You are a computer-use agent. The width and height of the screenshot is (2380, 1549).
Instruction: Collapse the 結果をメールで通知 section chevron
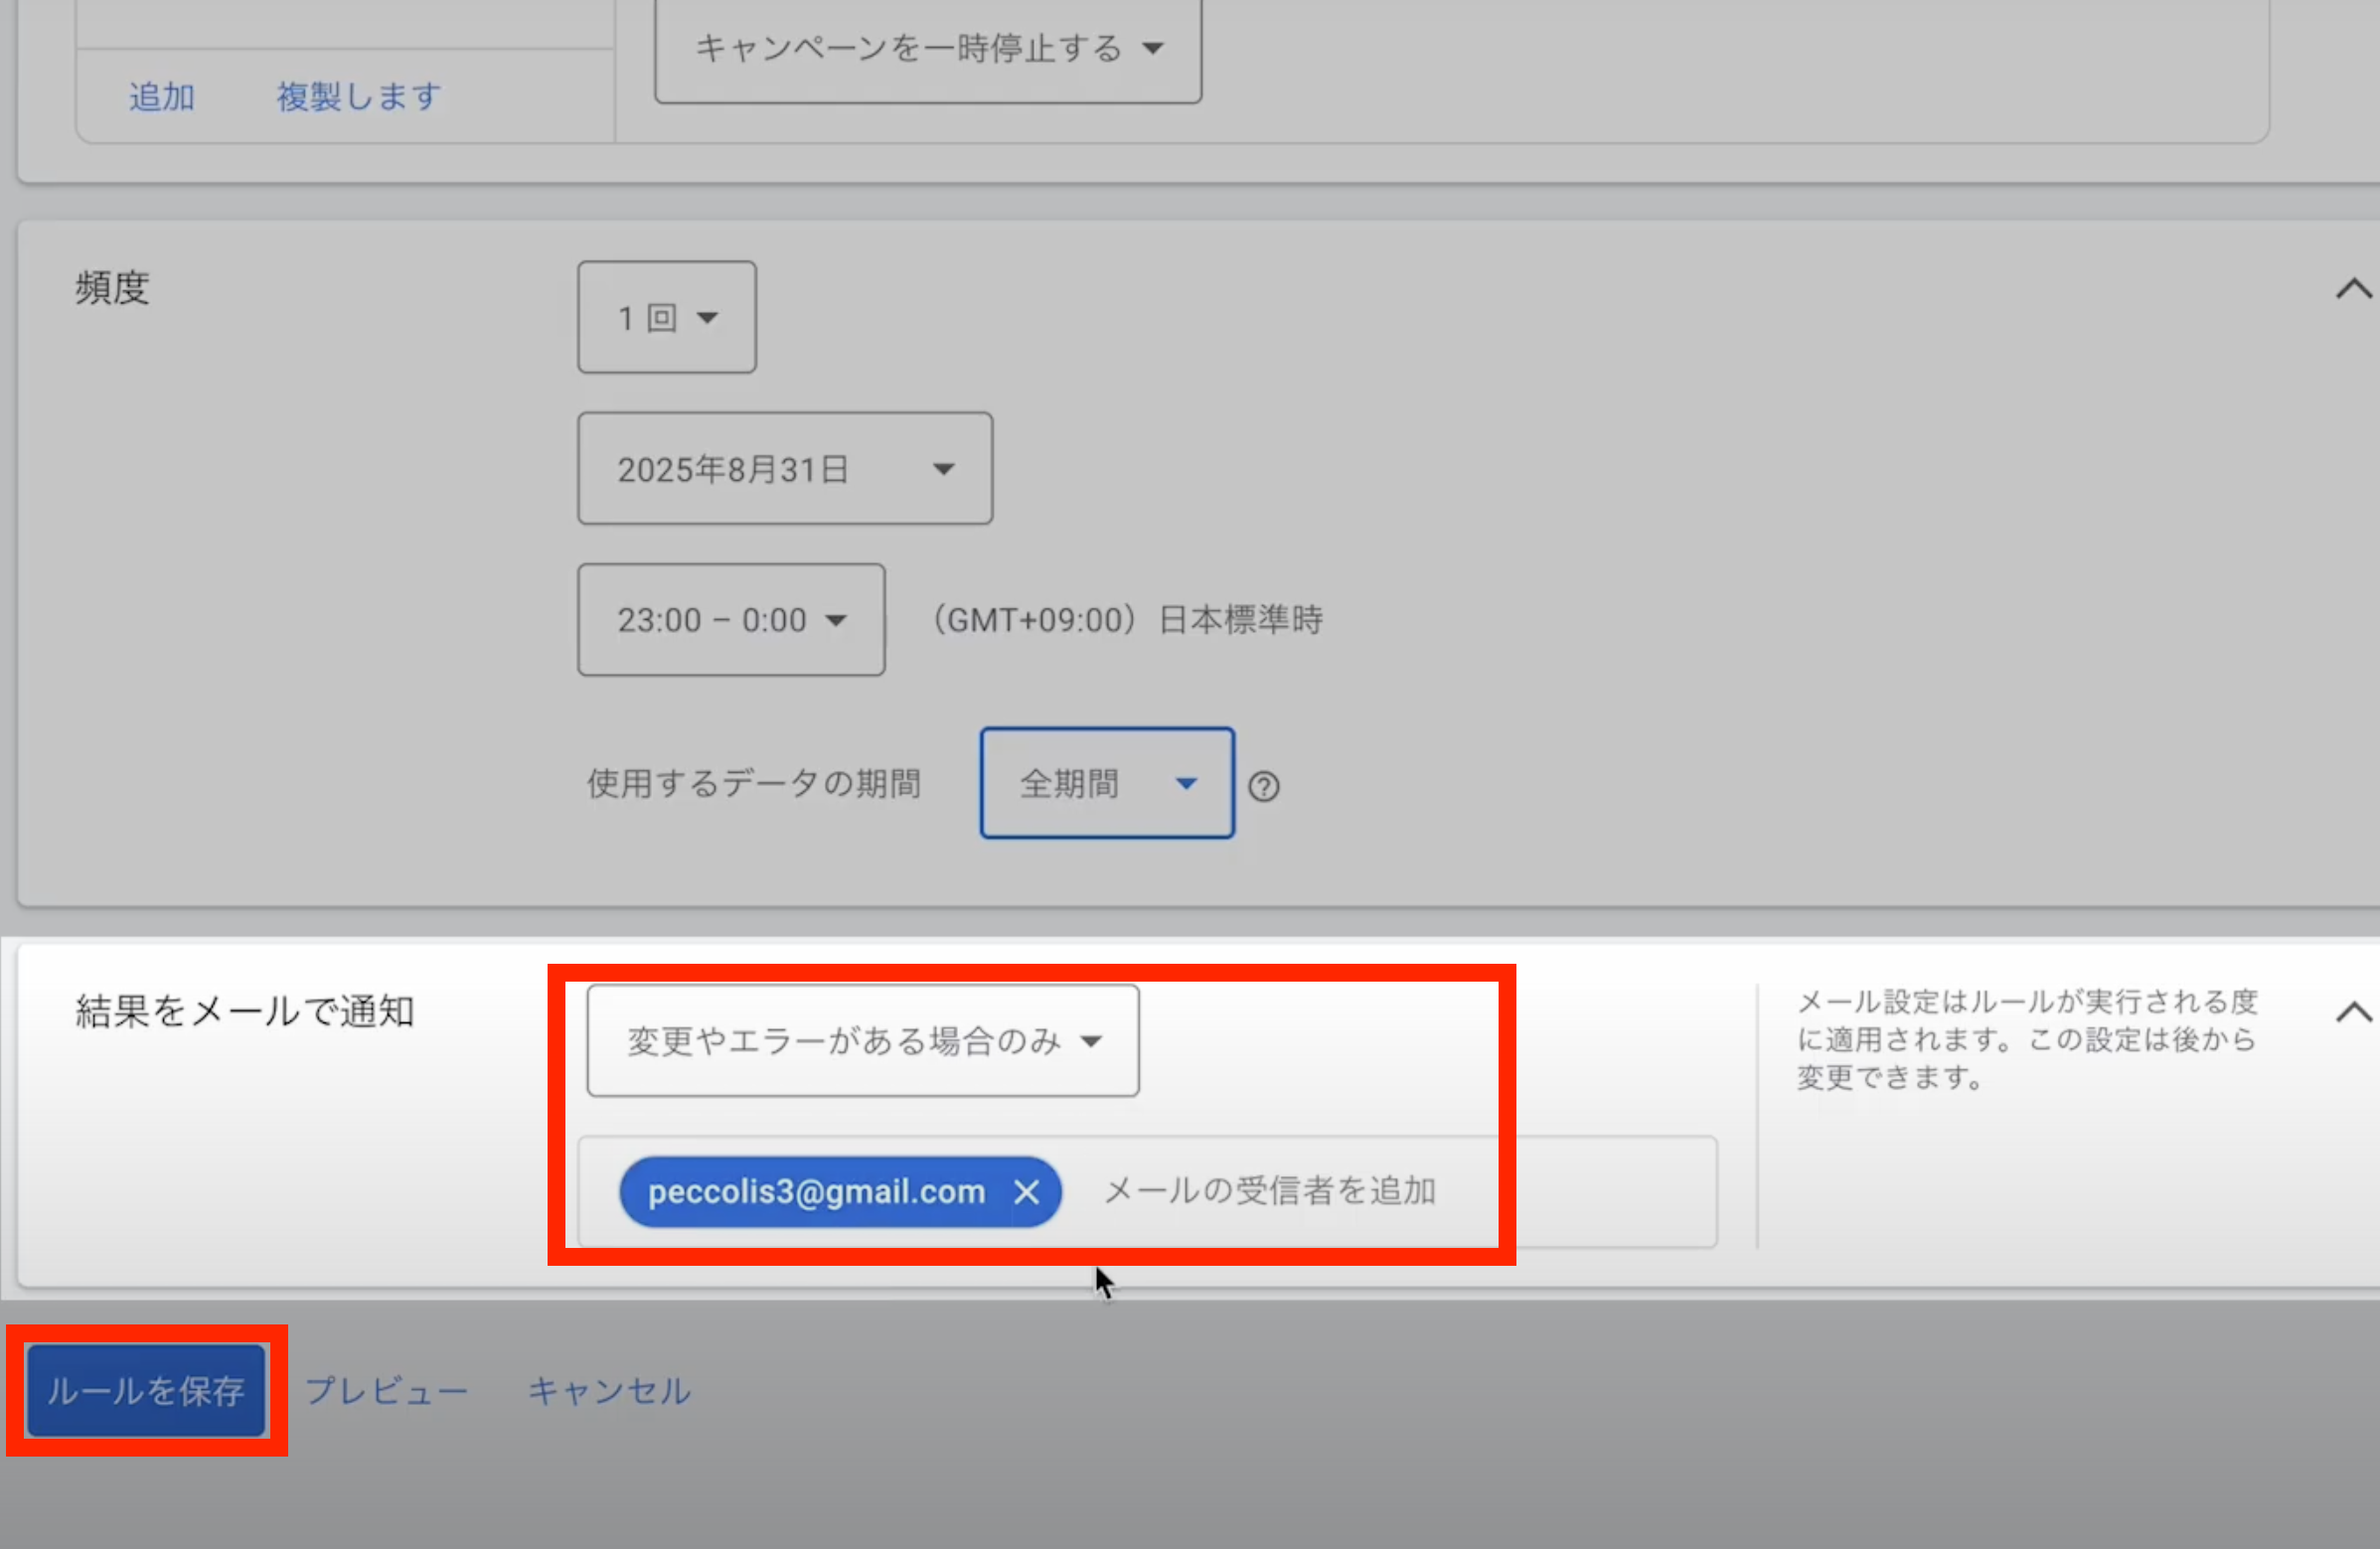pyautogui.click(x=2352, y=1012)
